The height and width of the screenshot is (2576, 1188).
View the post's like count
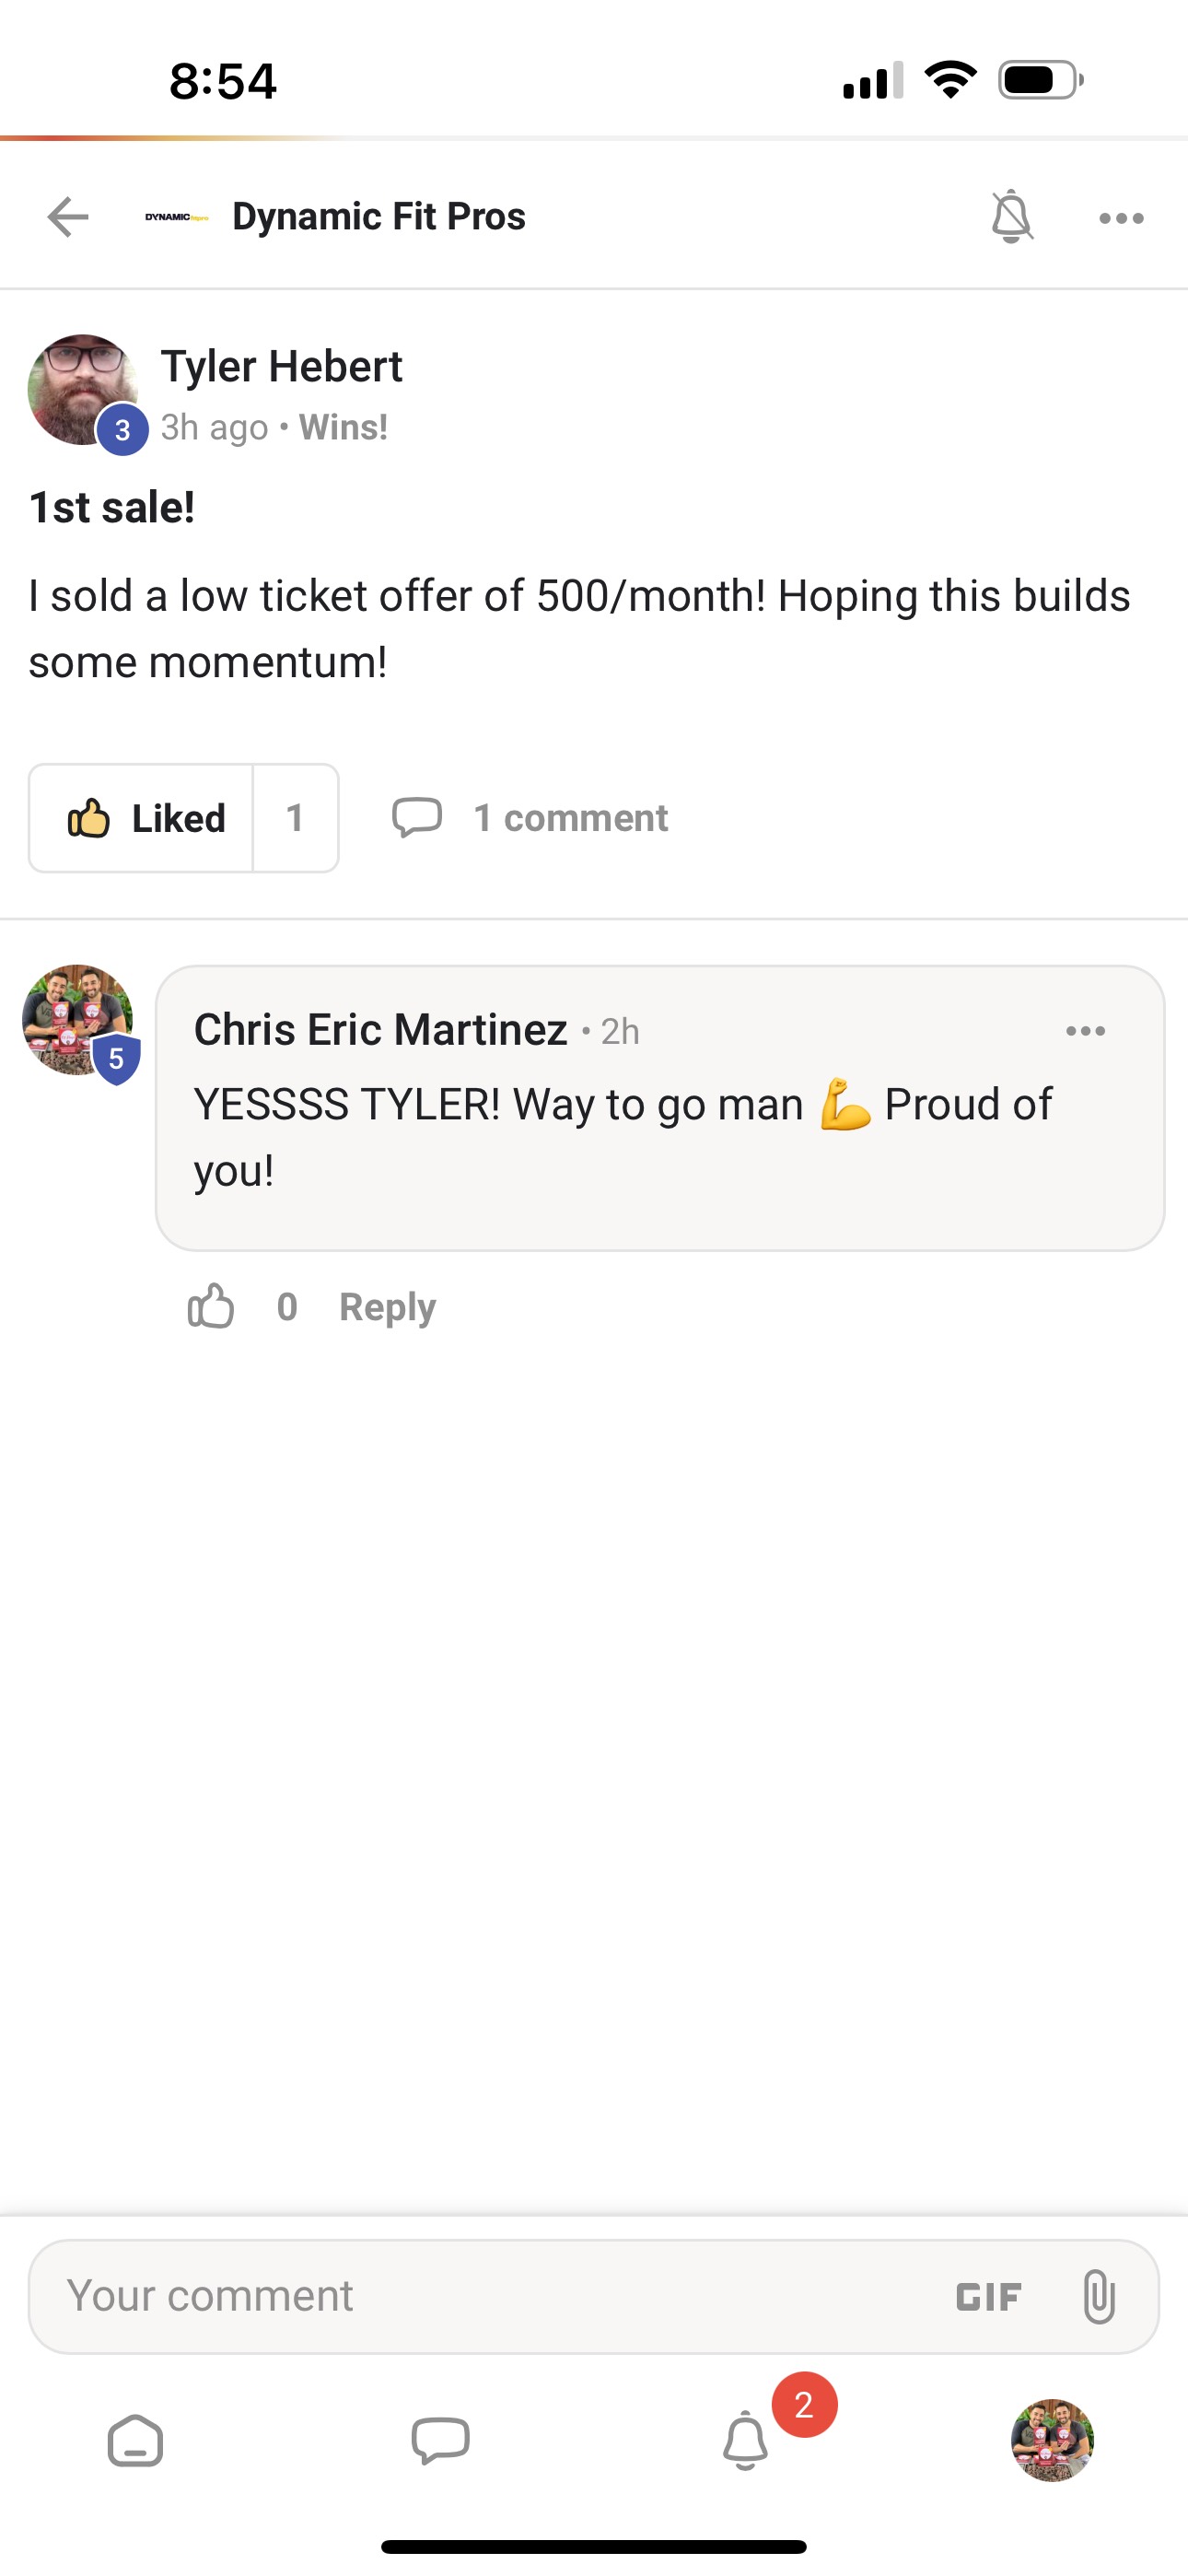(295, 818)
